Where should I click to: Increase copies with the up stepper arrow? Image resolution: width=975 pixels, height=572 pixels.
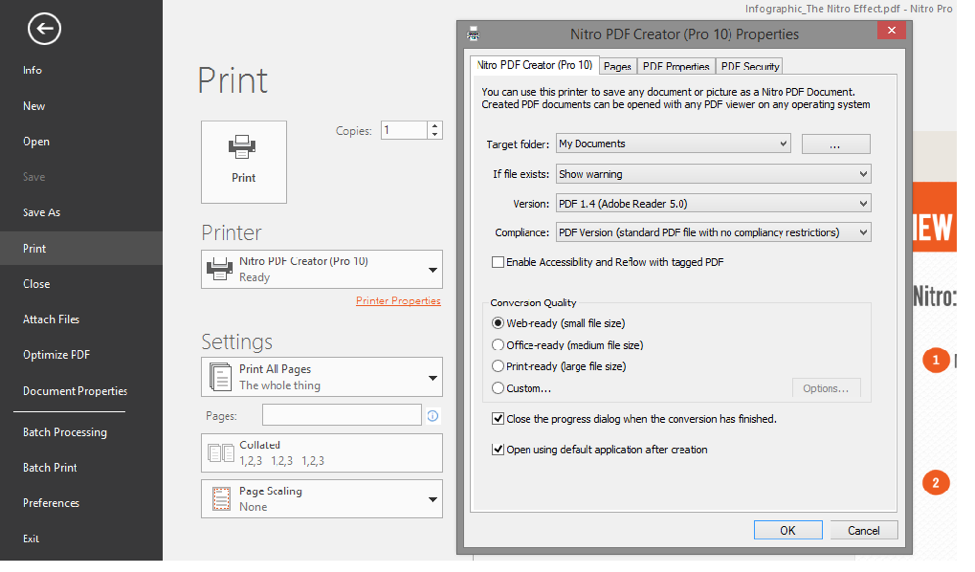(x=435, y=126)
